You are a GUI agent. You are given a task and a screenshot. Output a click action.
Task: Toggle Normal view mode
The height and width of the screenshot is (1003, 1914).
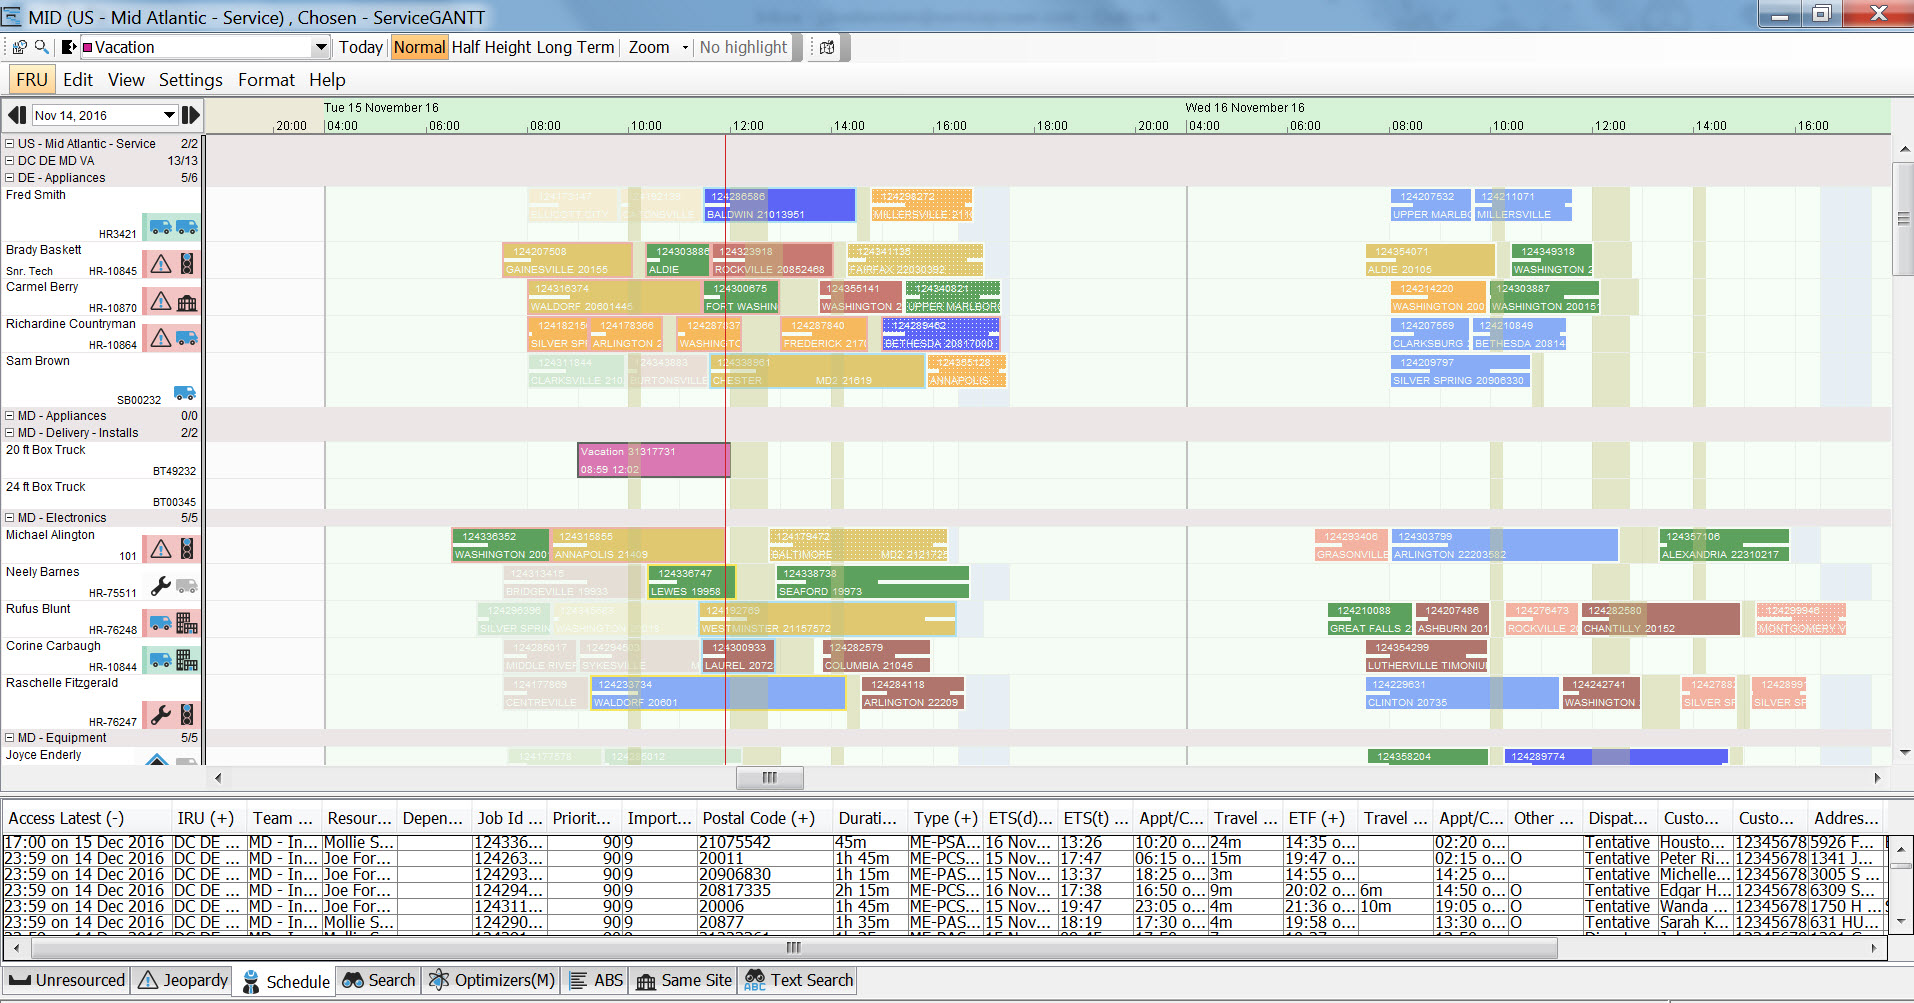(x=419, y=47)
